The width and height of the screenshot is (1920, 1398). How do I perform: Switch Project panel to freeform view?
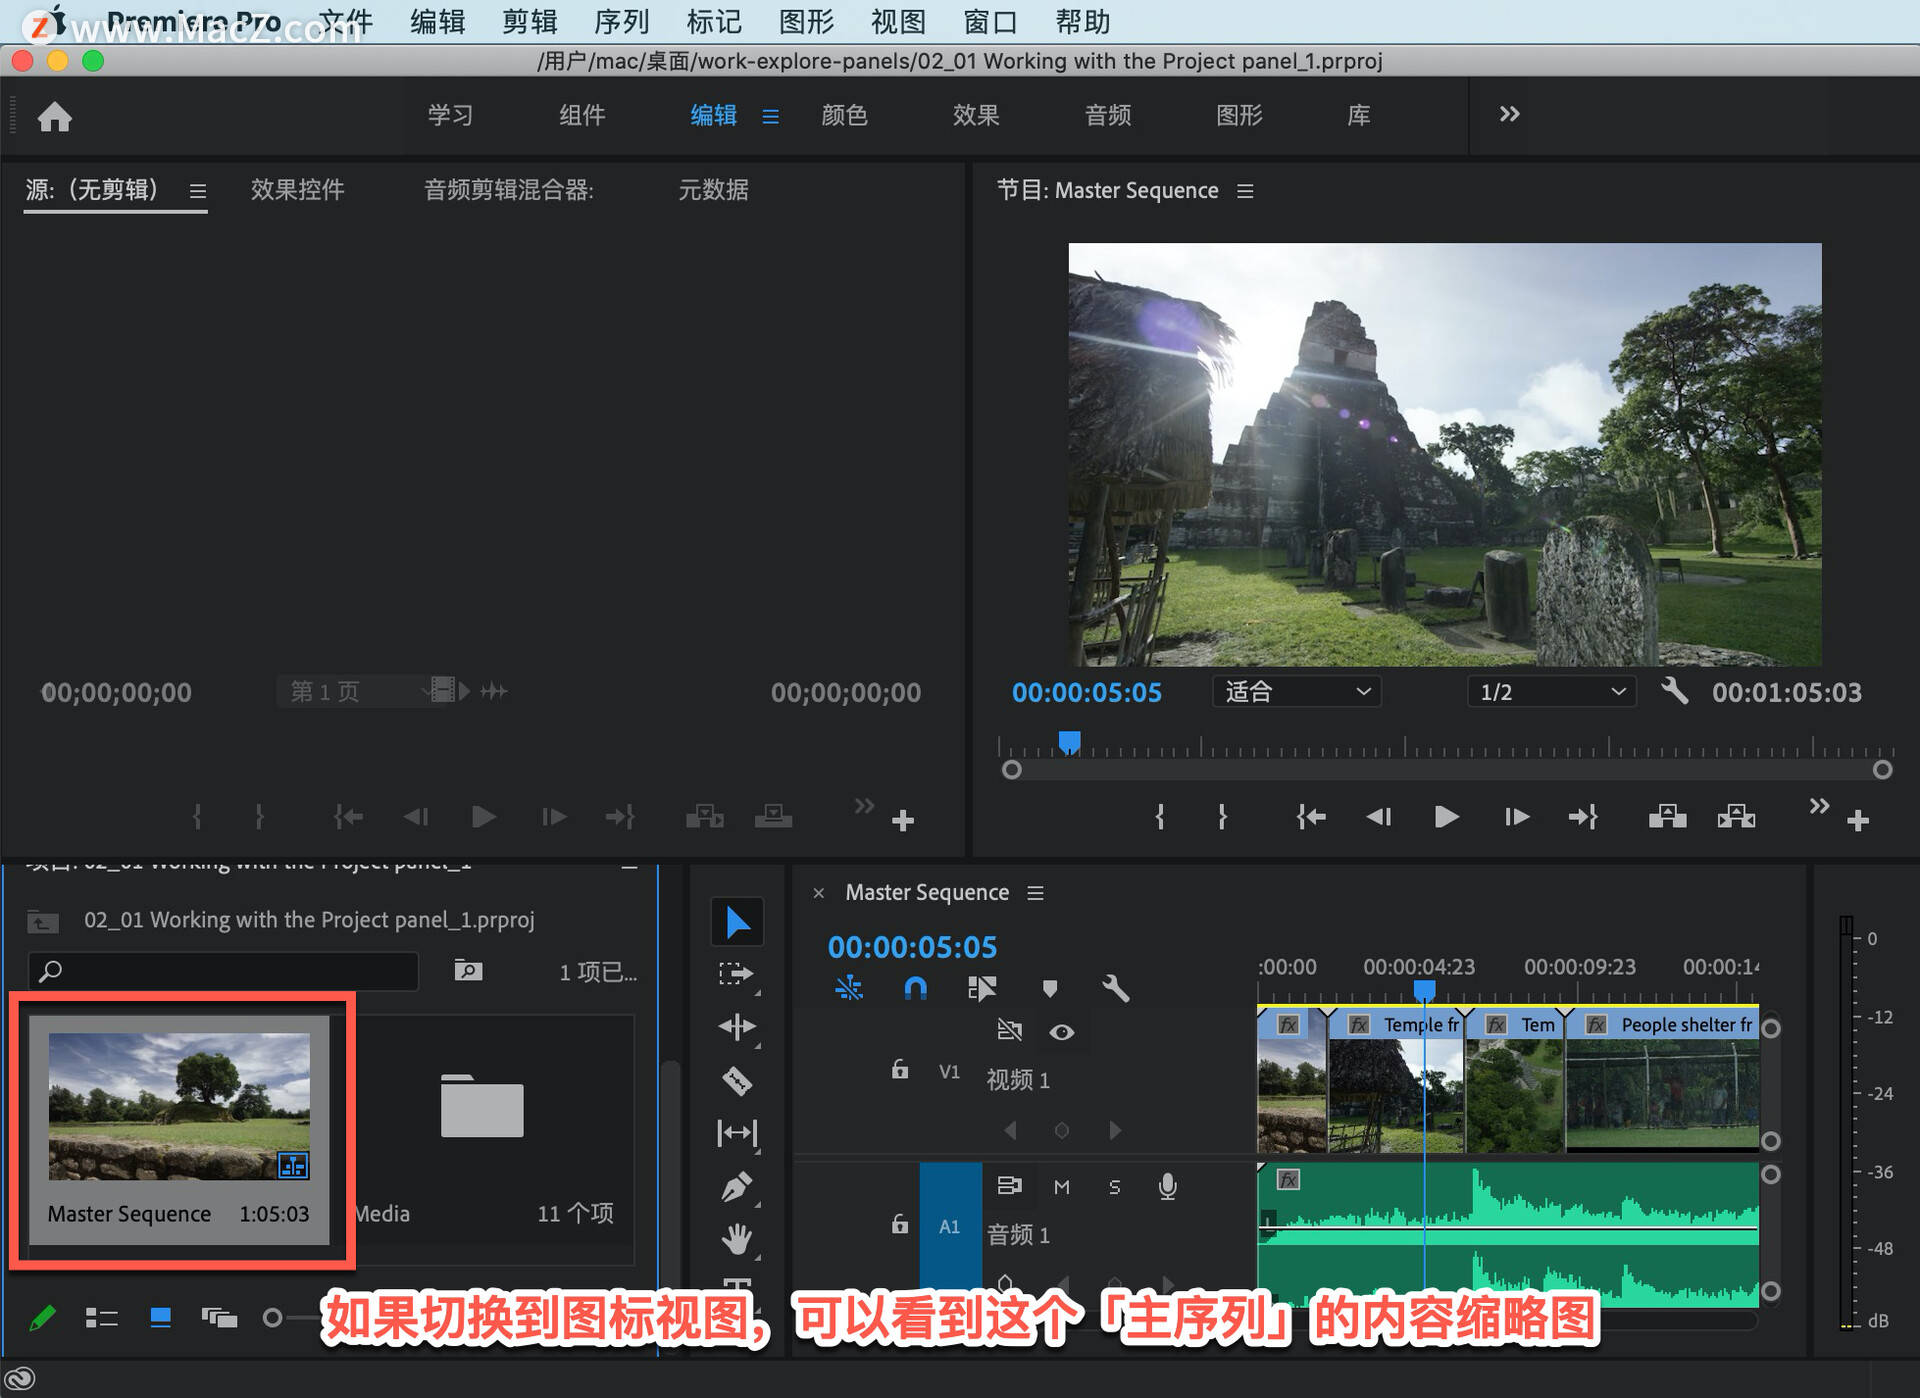(x=219, y=1318)
